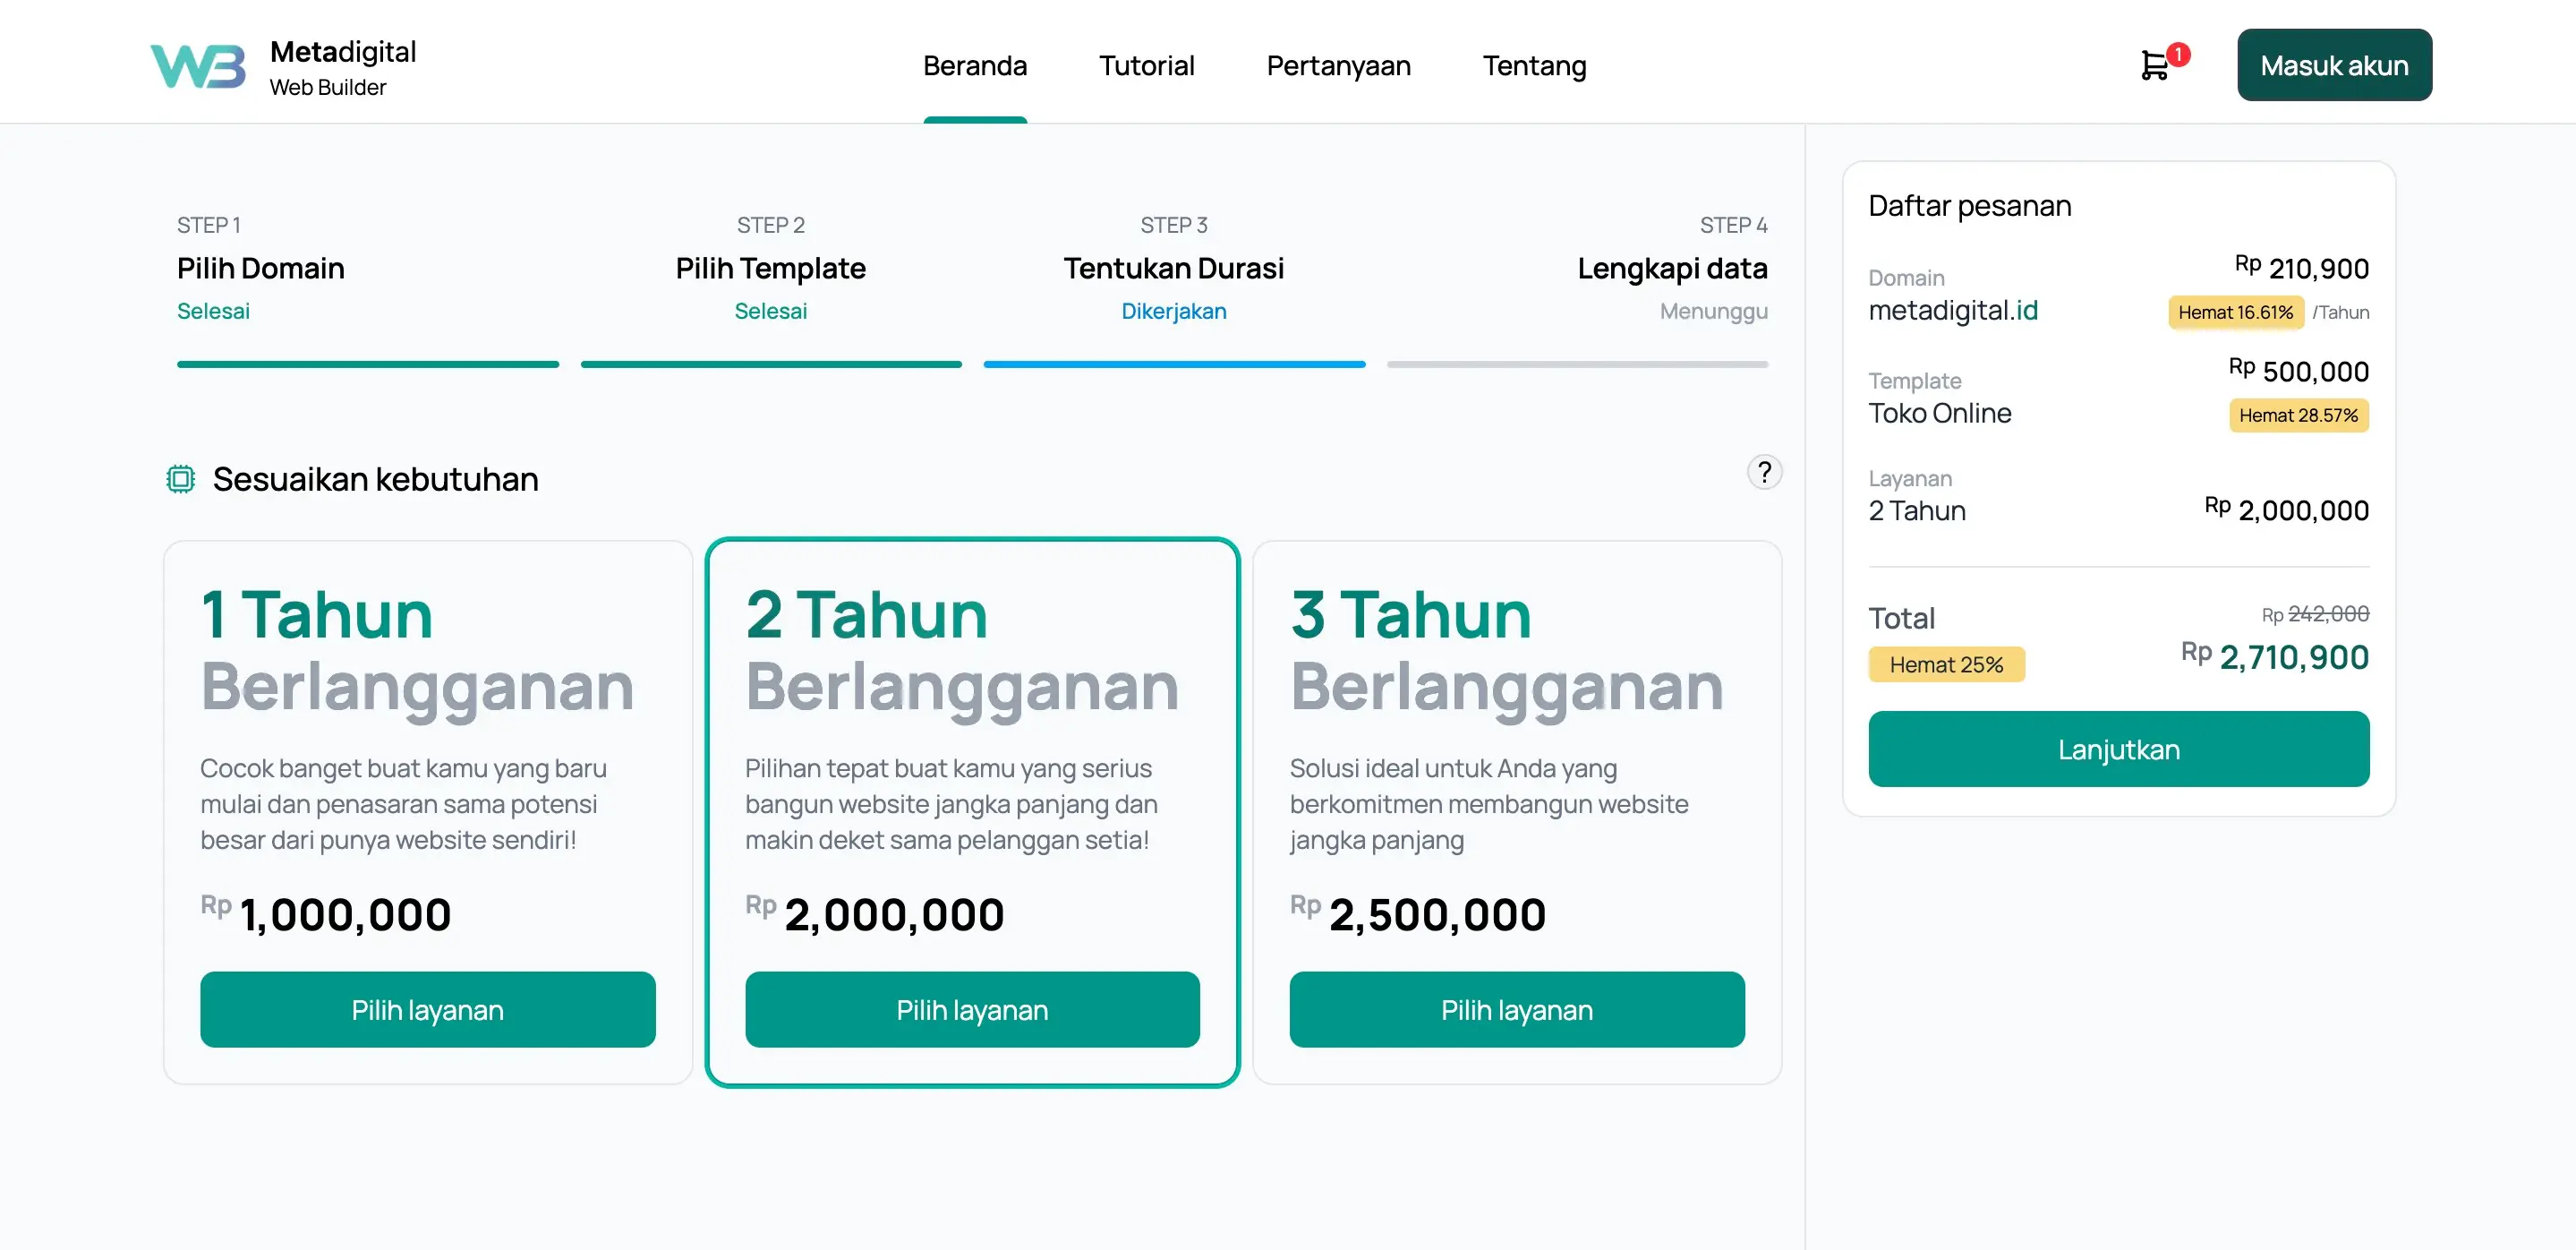Choose Pilih layanan for 1 Tahun
2576x1250 pixels.
[427, 1009]
